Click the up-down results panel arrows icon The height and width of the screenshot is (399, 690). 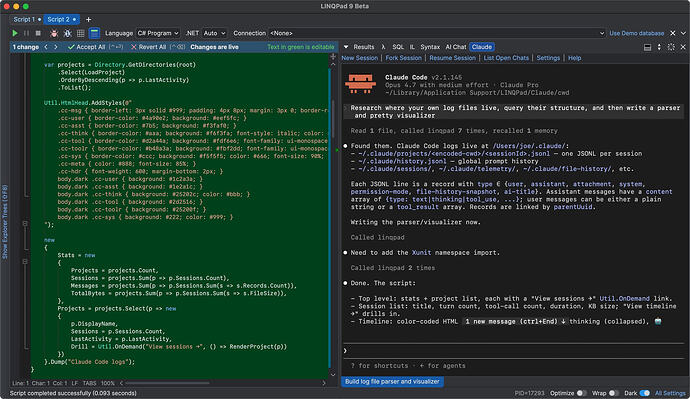tap(659, 47)
